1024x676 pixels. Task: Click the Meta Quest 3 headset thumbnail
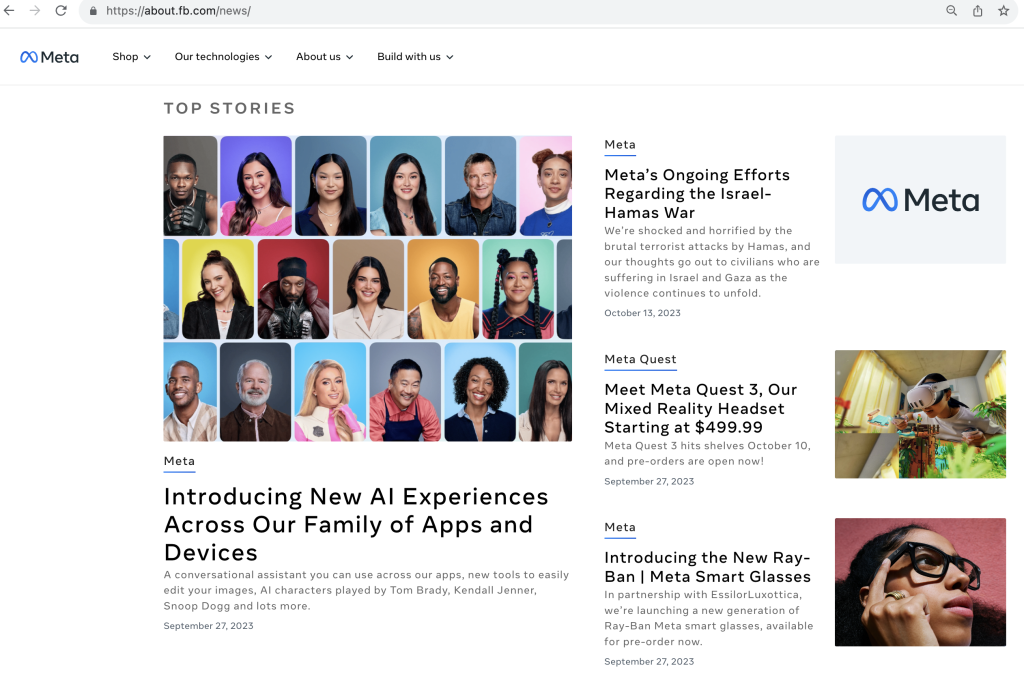coord(920,414)
